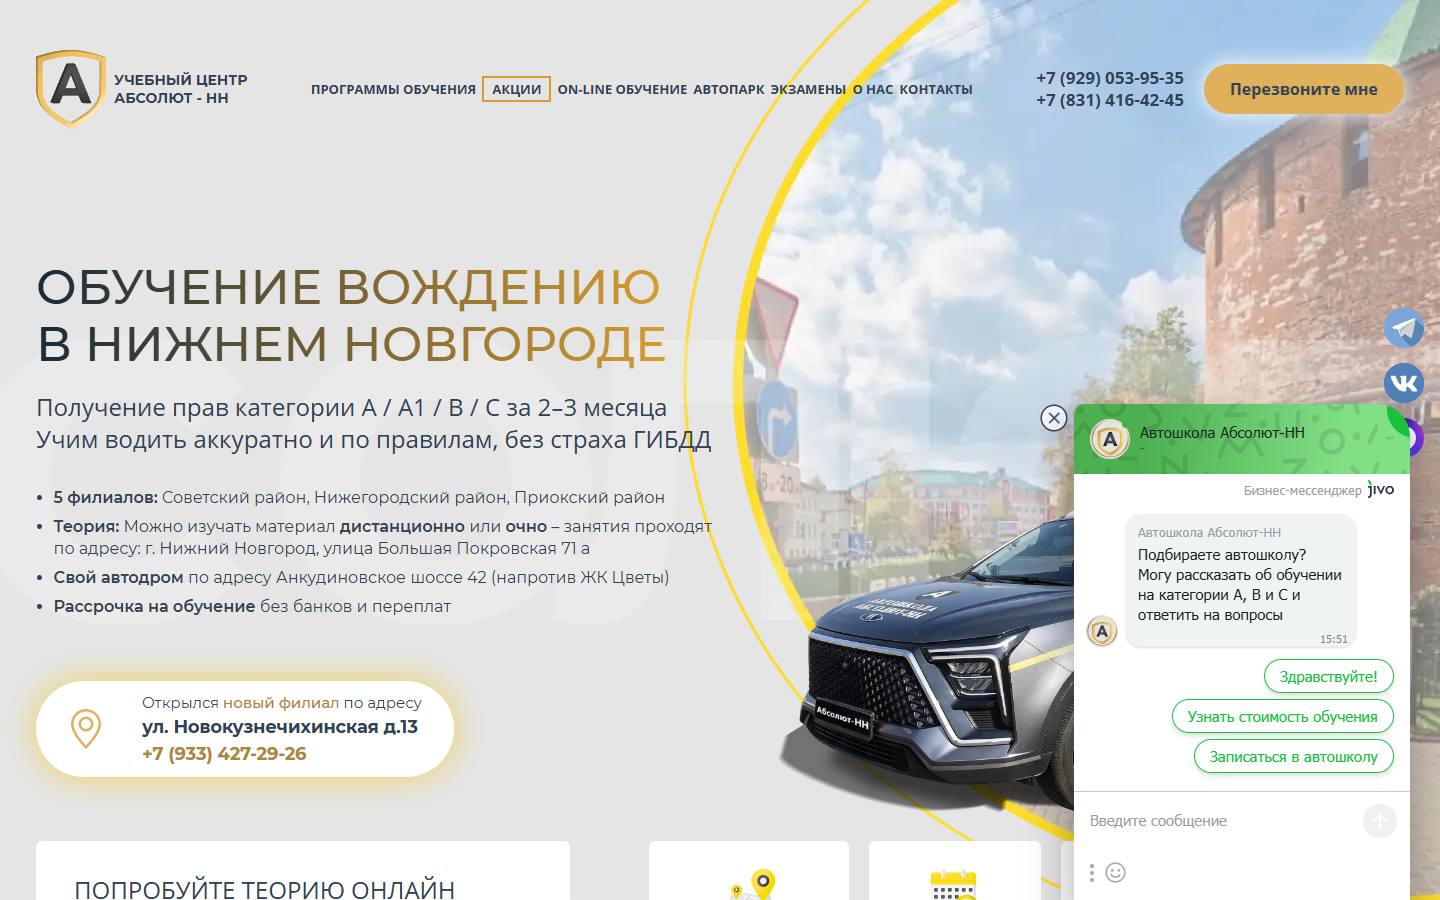Screen dimensions: 1440x900
Task: Choose the Здравствуйте! quick reply
Action: pos(1328,677)
